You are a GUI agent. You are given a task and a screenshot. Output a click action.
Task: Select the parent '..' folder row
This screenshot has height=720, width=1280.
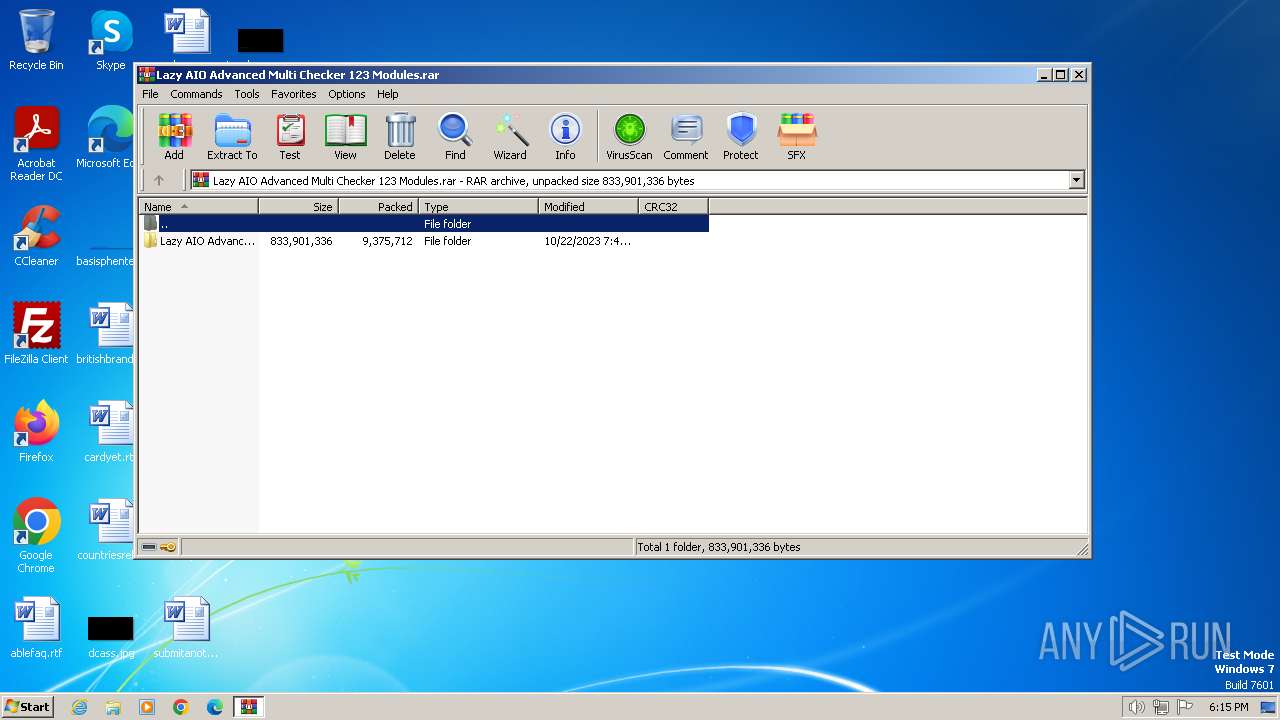(x=424, y=224)
